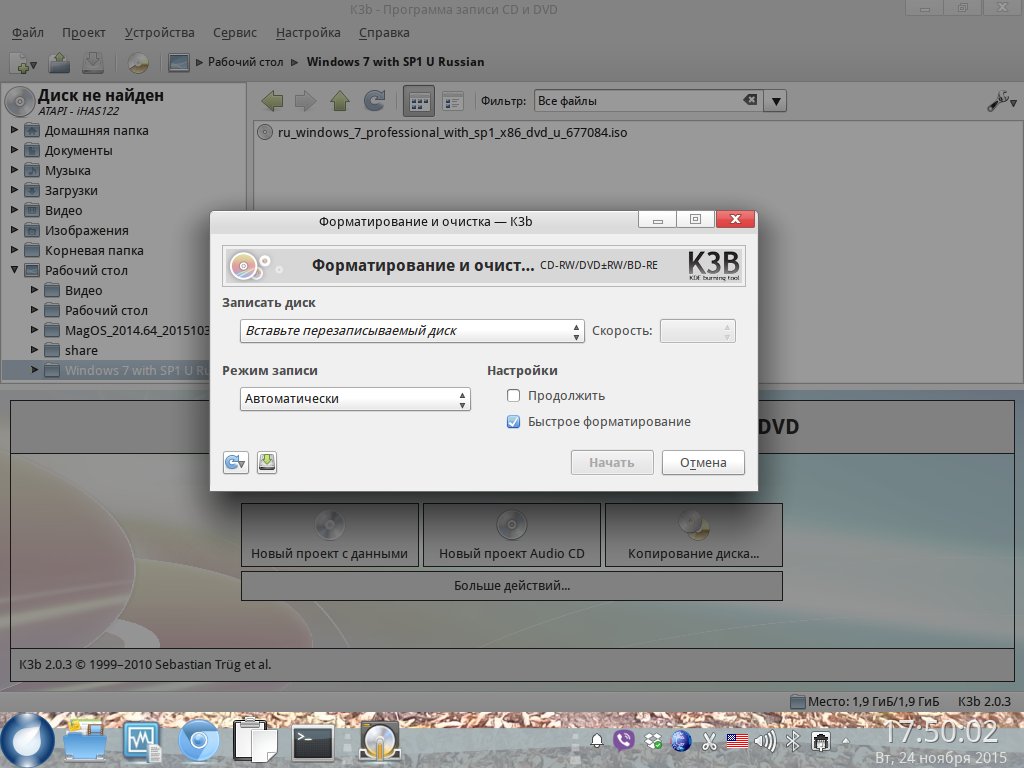1024x768 pixels.
Task: Reload the file browser view
Action: coord(374,101)
